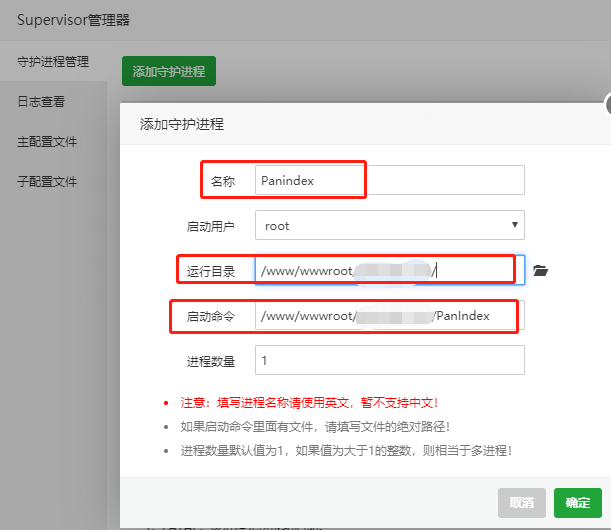Select the 进程数量 number field
Screen dimensions: 611x530
coord(389,360)
